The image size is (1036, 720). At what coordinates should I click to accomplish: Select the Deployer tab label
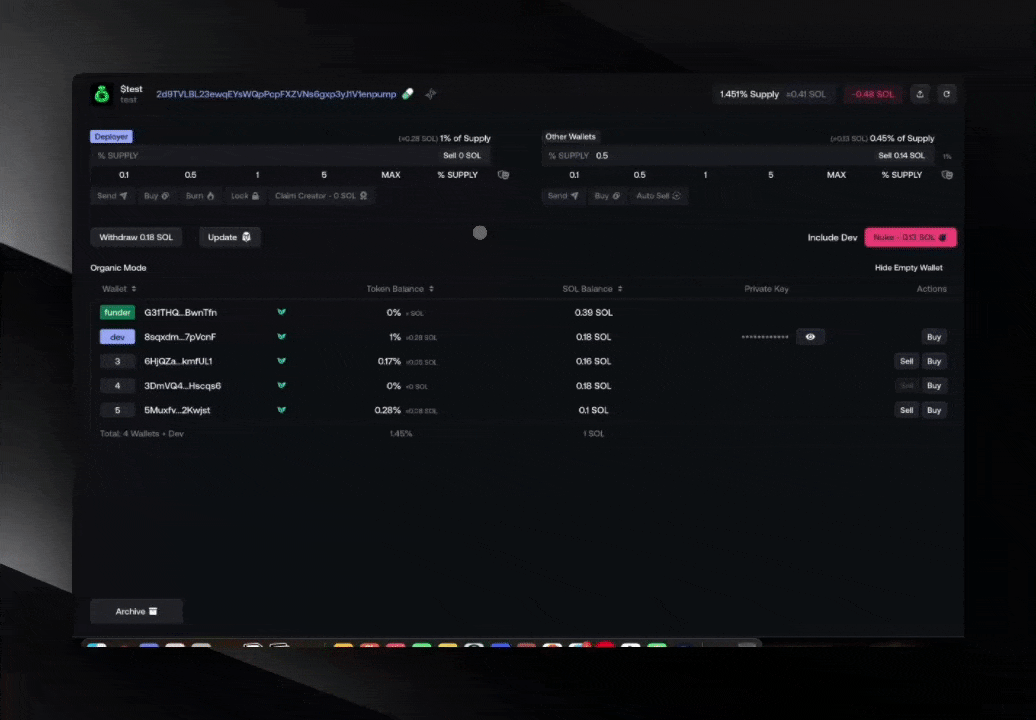[x=111, y=137]
